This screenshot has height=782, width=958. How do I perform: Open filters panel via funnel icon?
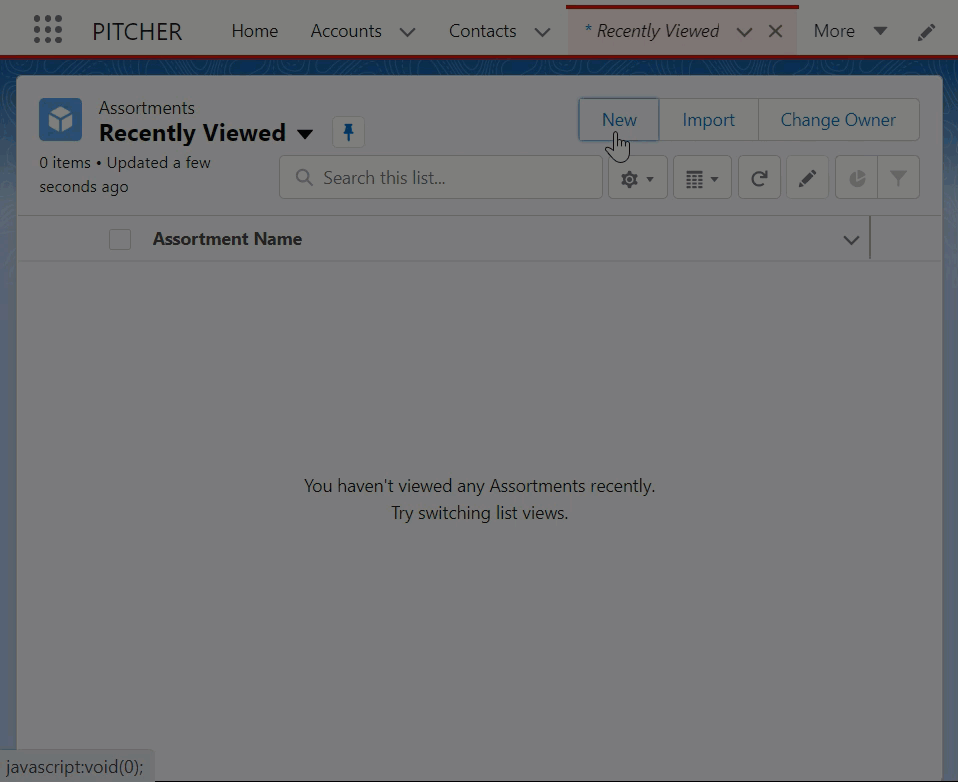[x=898, y=178]
